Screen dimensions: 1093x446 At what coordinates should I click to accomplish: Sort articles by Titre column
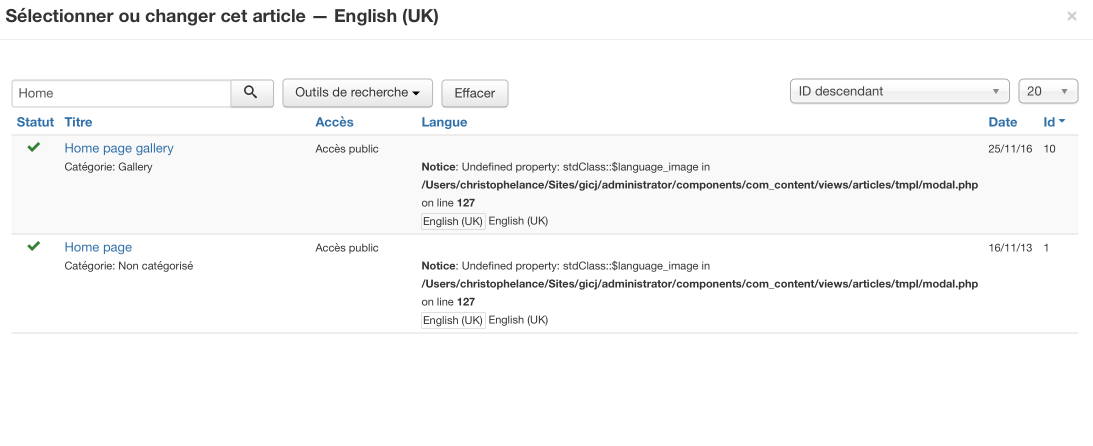(78, 122)
